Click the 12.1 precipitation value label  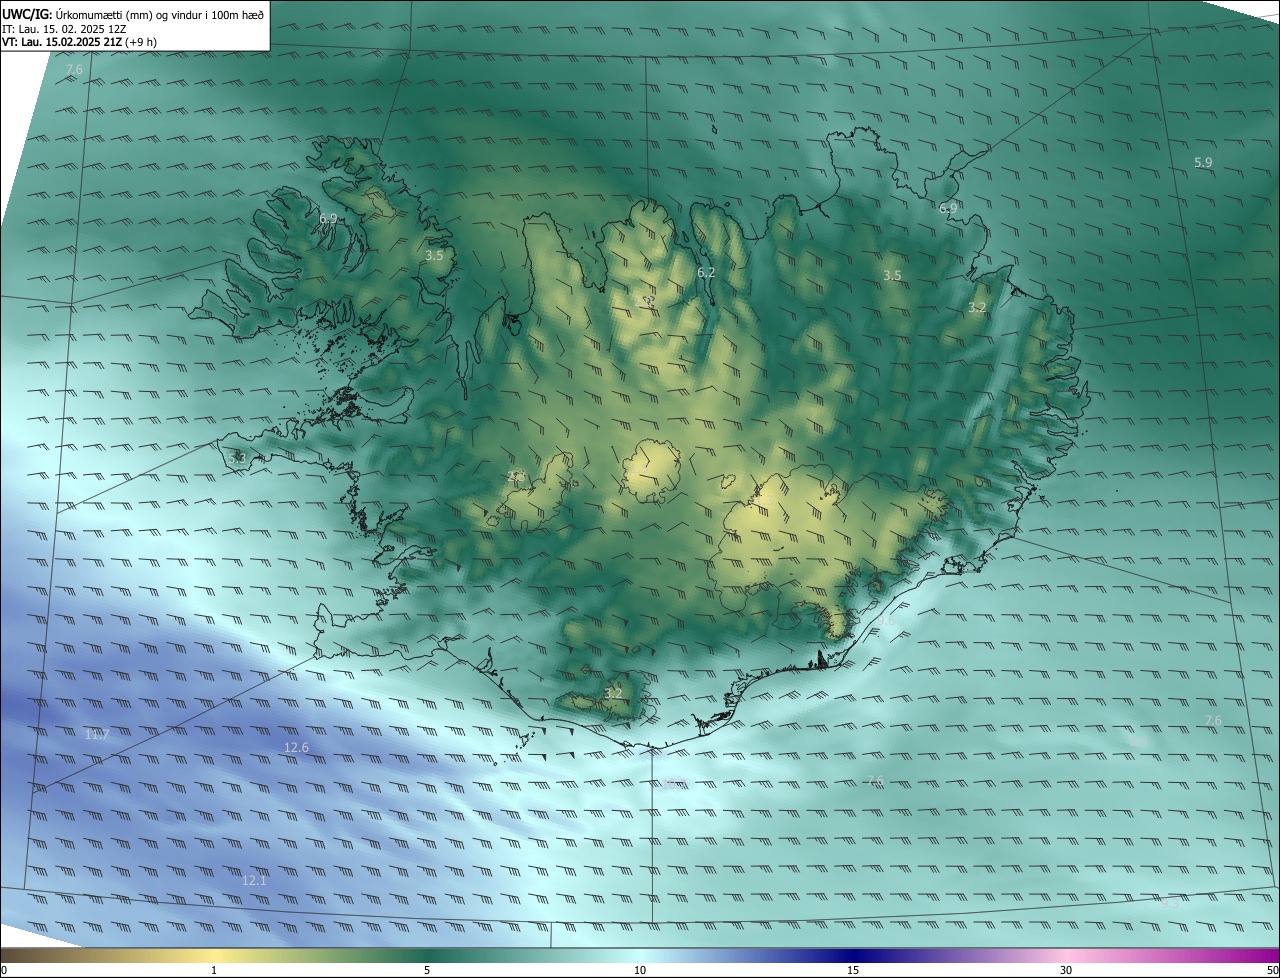click(x=254, y=880)
